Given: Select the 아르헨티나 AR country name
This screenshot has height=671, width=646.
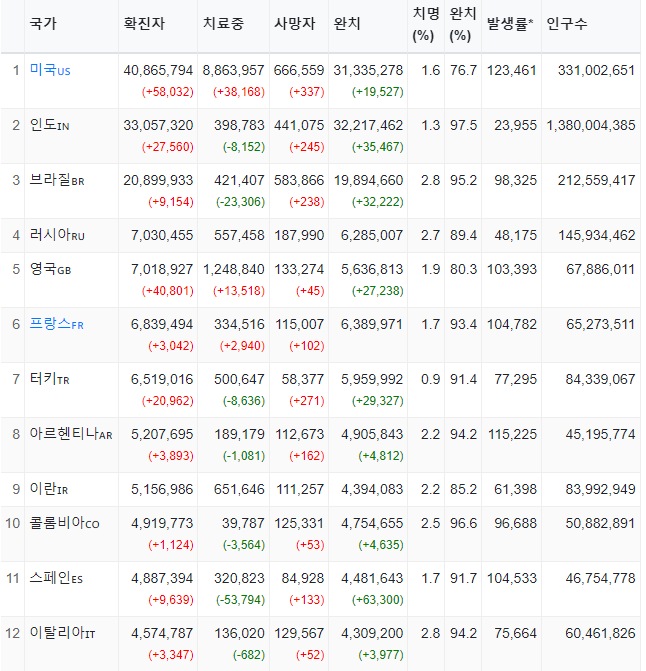Looking at the screenshot, I should pos(71,434).
